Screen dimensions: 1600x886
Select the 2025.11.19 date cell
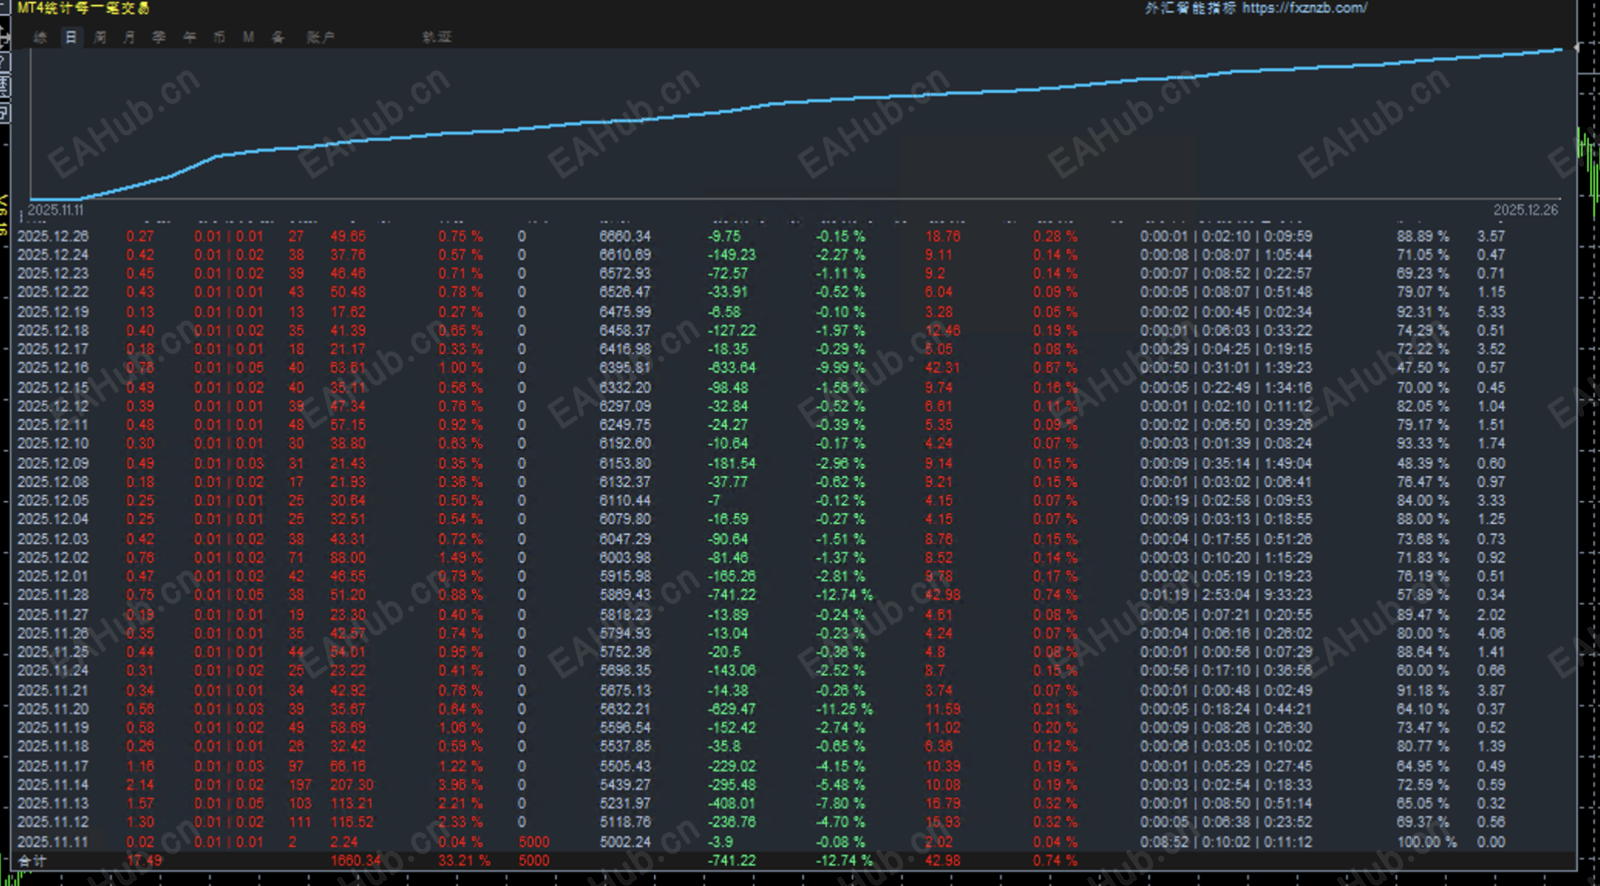coord(53,727)
